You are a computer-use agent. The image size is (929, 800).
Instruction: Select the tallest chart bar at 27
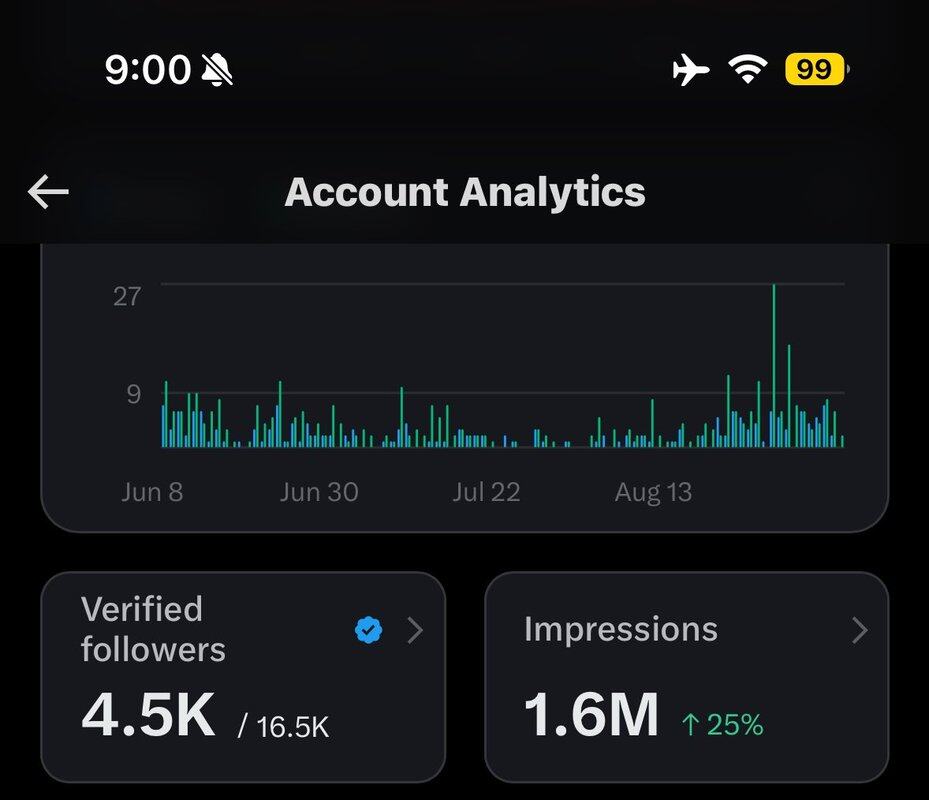tap(774, 366)
